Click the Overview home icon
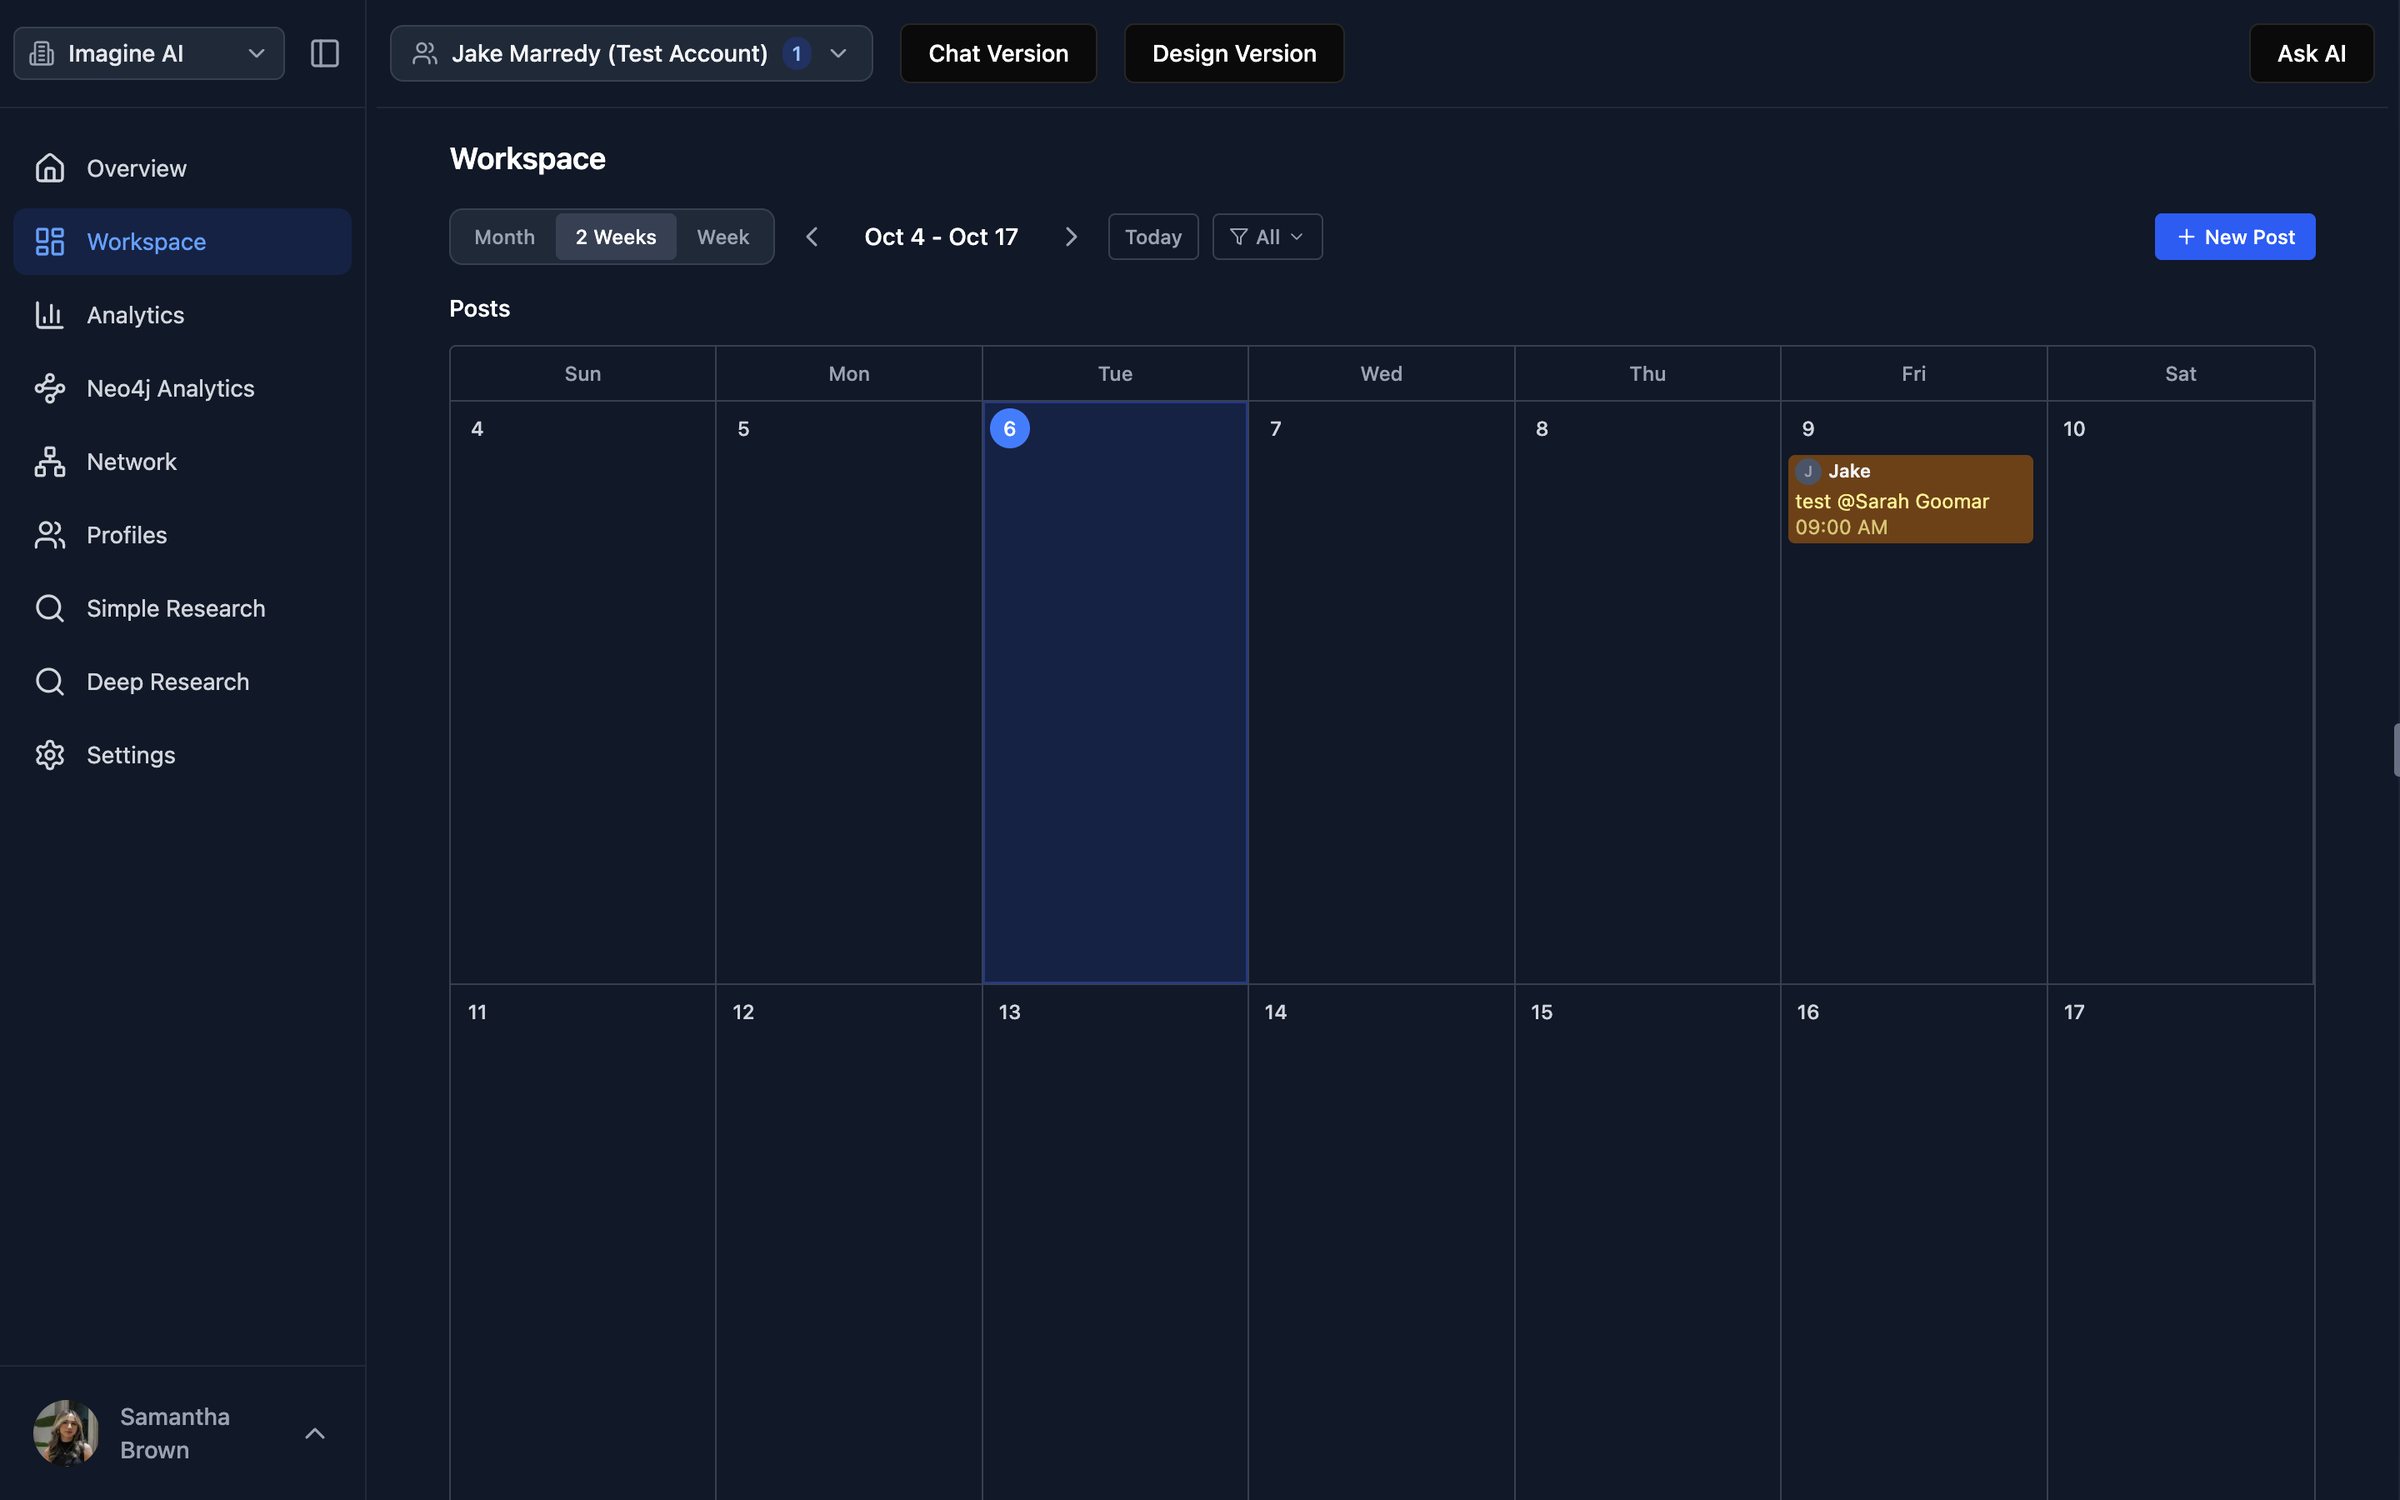Image resolution: width=2400 pixels, height=1500 pixels. (x=49, y=168)
